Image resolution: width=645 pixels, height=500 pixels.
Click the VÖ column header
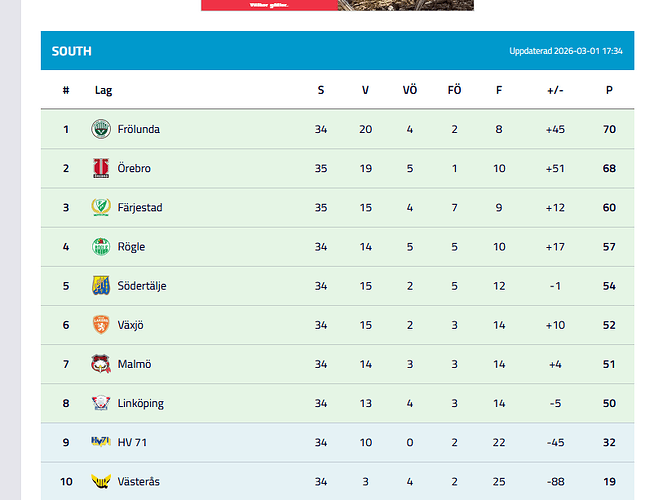point(410,90)
